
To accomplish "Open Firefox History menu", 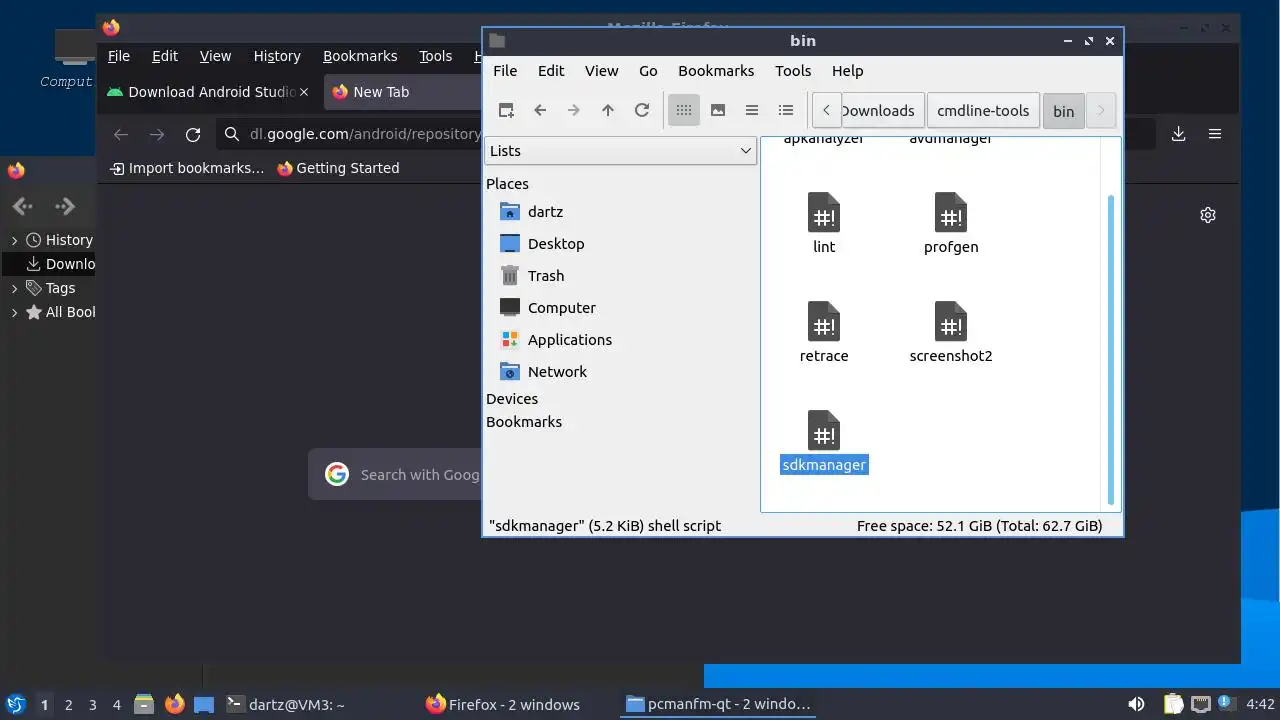I will click(x=277, y=56).
